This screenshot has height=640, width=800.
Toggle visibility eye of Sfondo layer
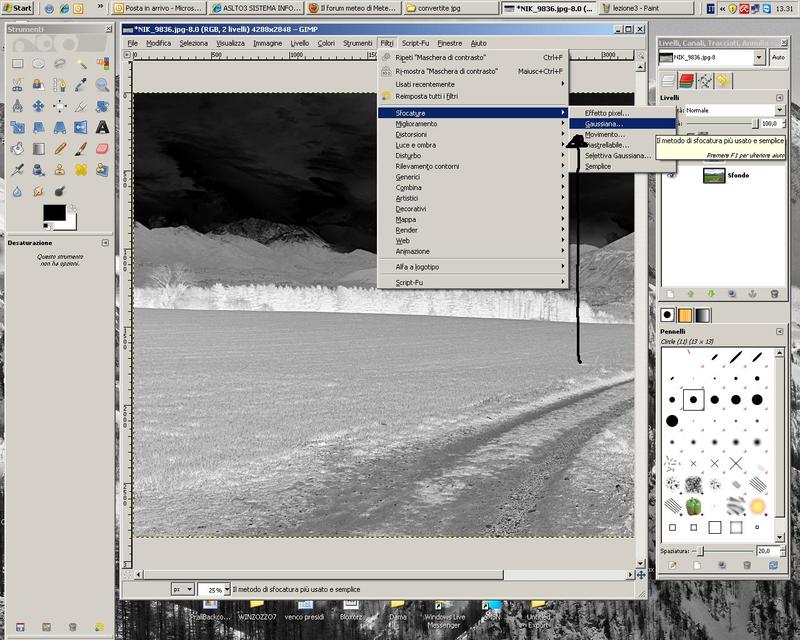pos(671,175)
